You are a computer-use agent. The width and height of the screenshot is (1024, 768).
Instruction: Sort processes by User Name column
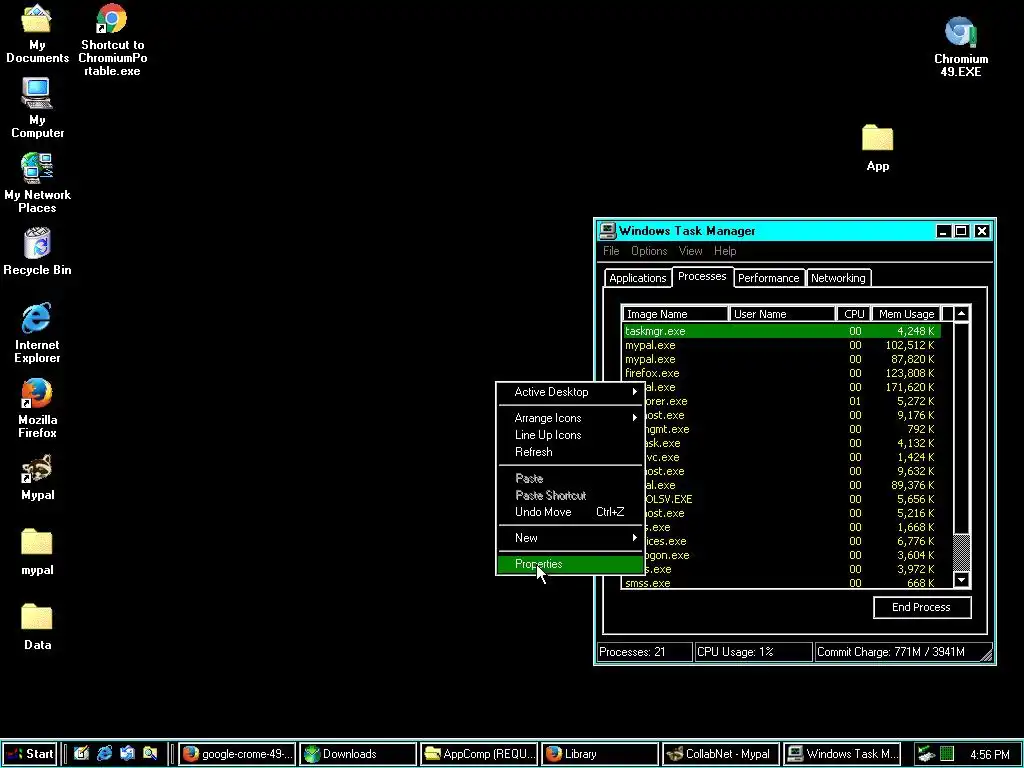(x=782, y=314)
